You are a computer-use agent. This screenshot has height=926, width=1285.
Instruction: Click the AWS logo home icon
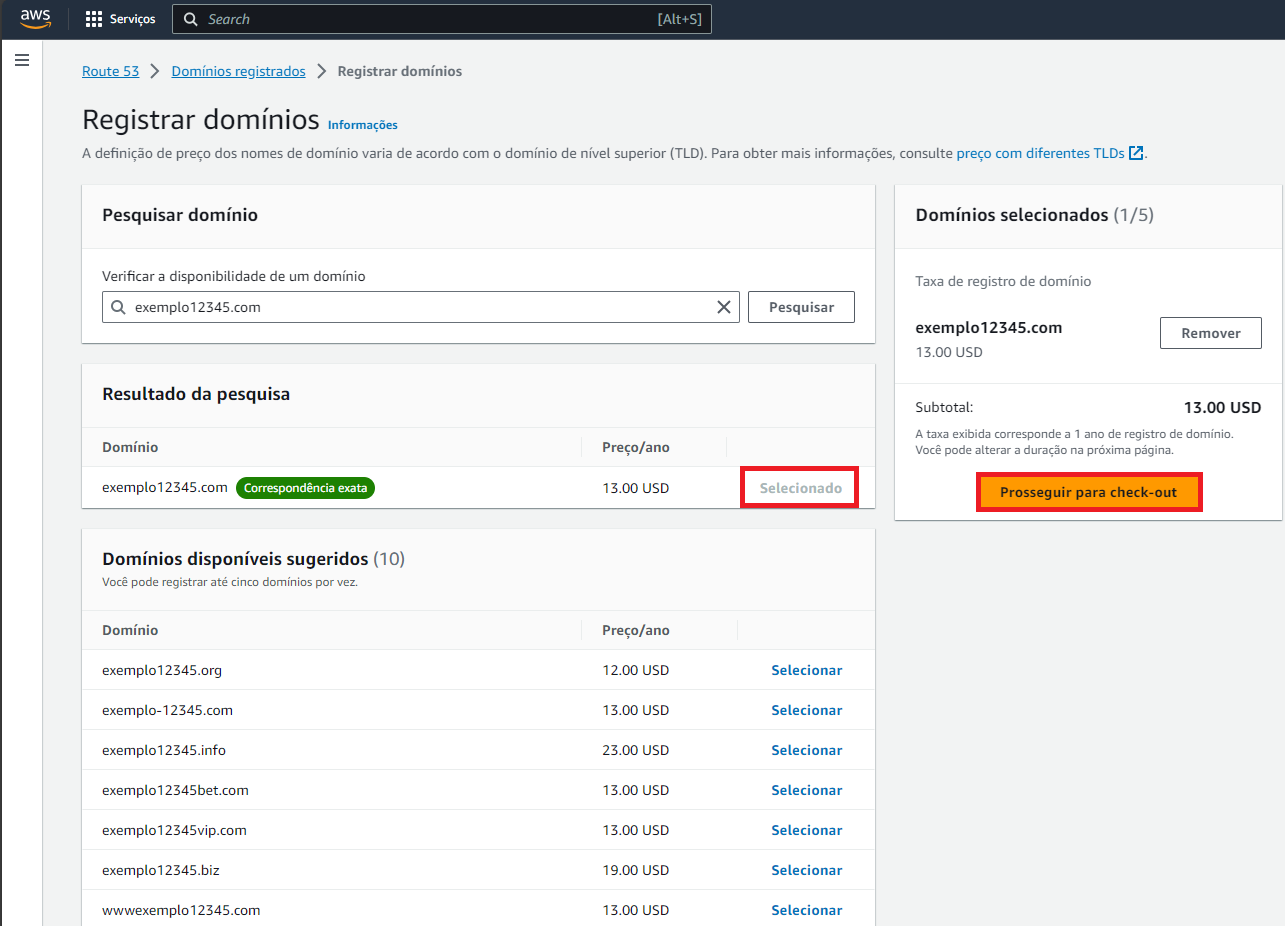click(x=35, y=19)
